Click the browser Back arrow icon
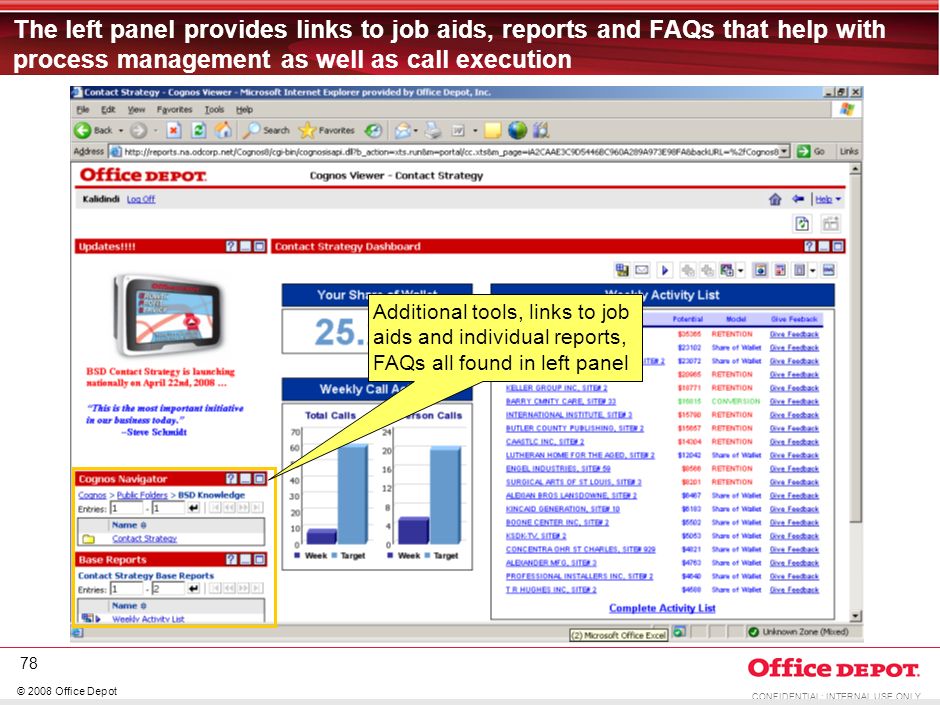The image size is (940, 705). point(83,130)
